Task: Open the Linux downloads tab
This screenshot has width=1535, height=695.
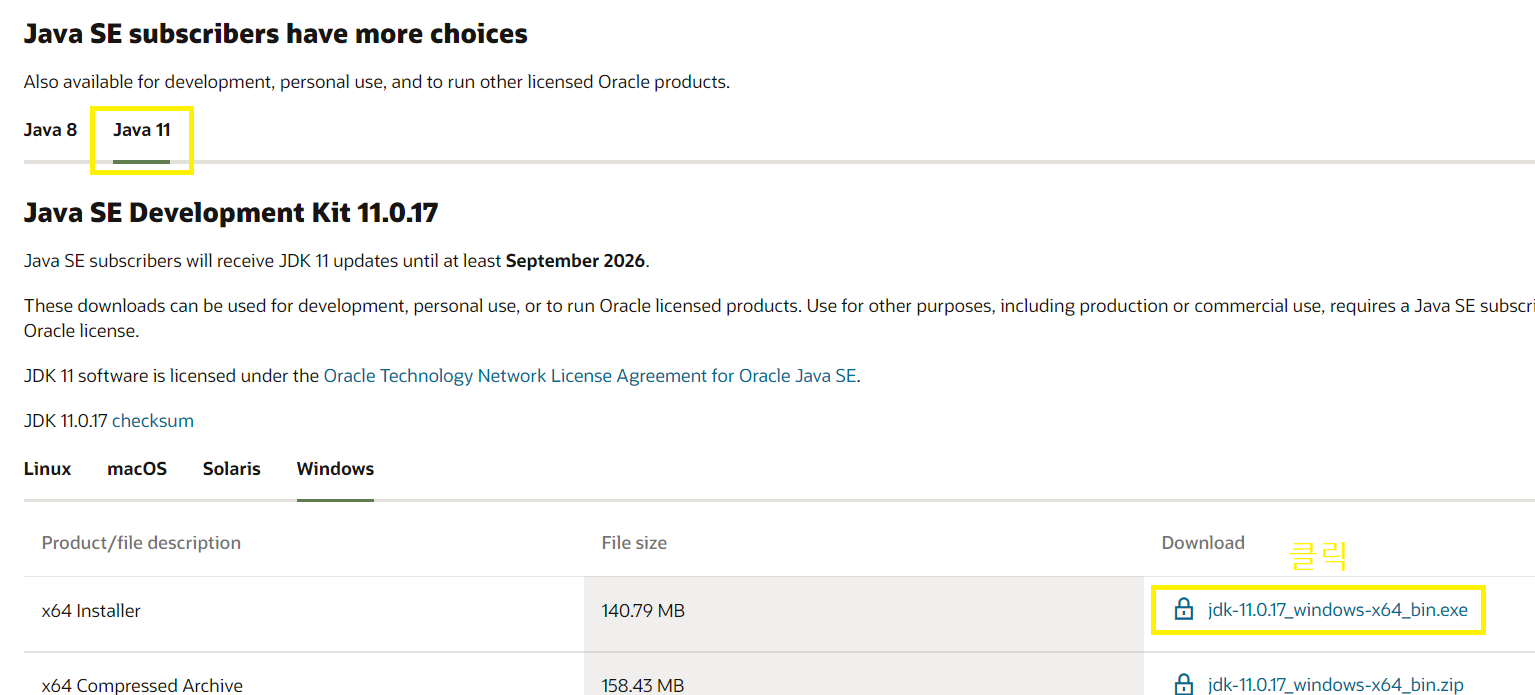Action: (47, 469)
